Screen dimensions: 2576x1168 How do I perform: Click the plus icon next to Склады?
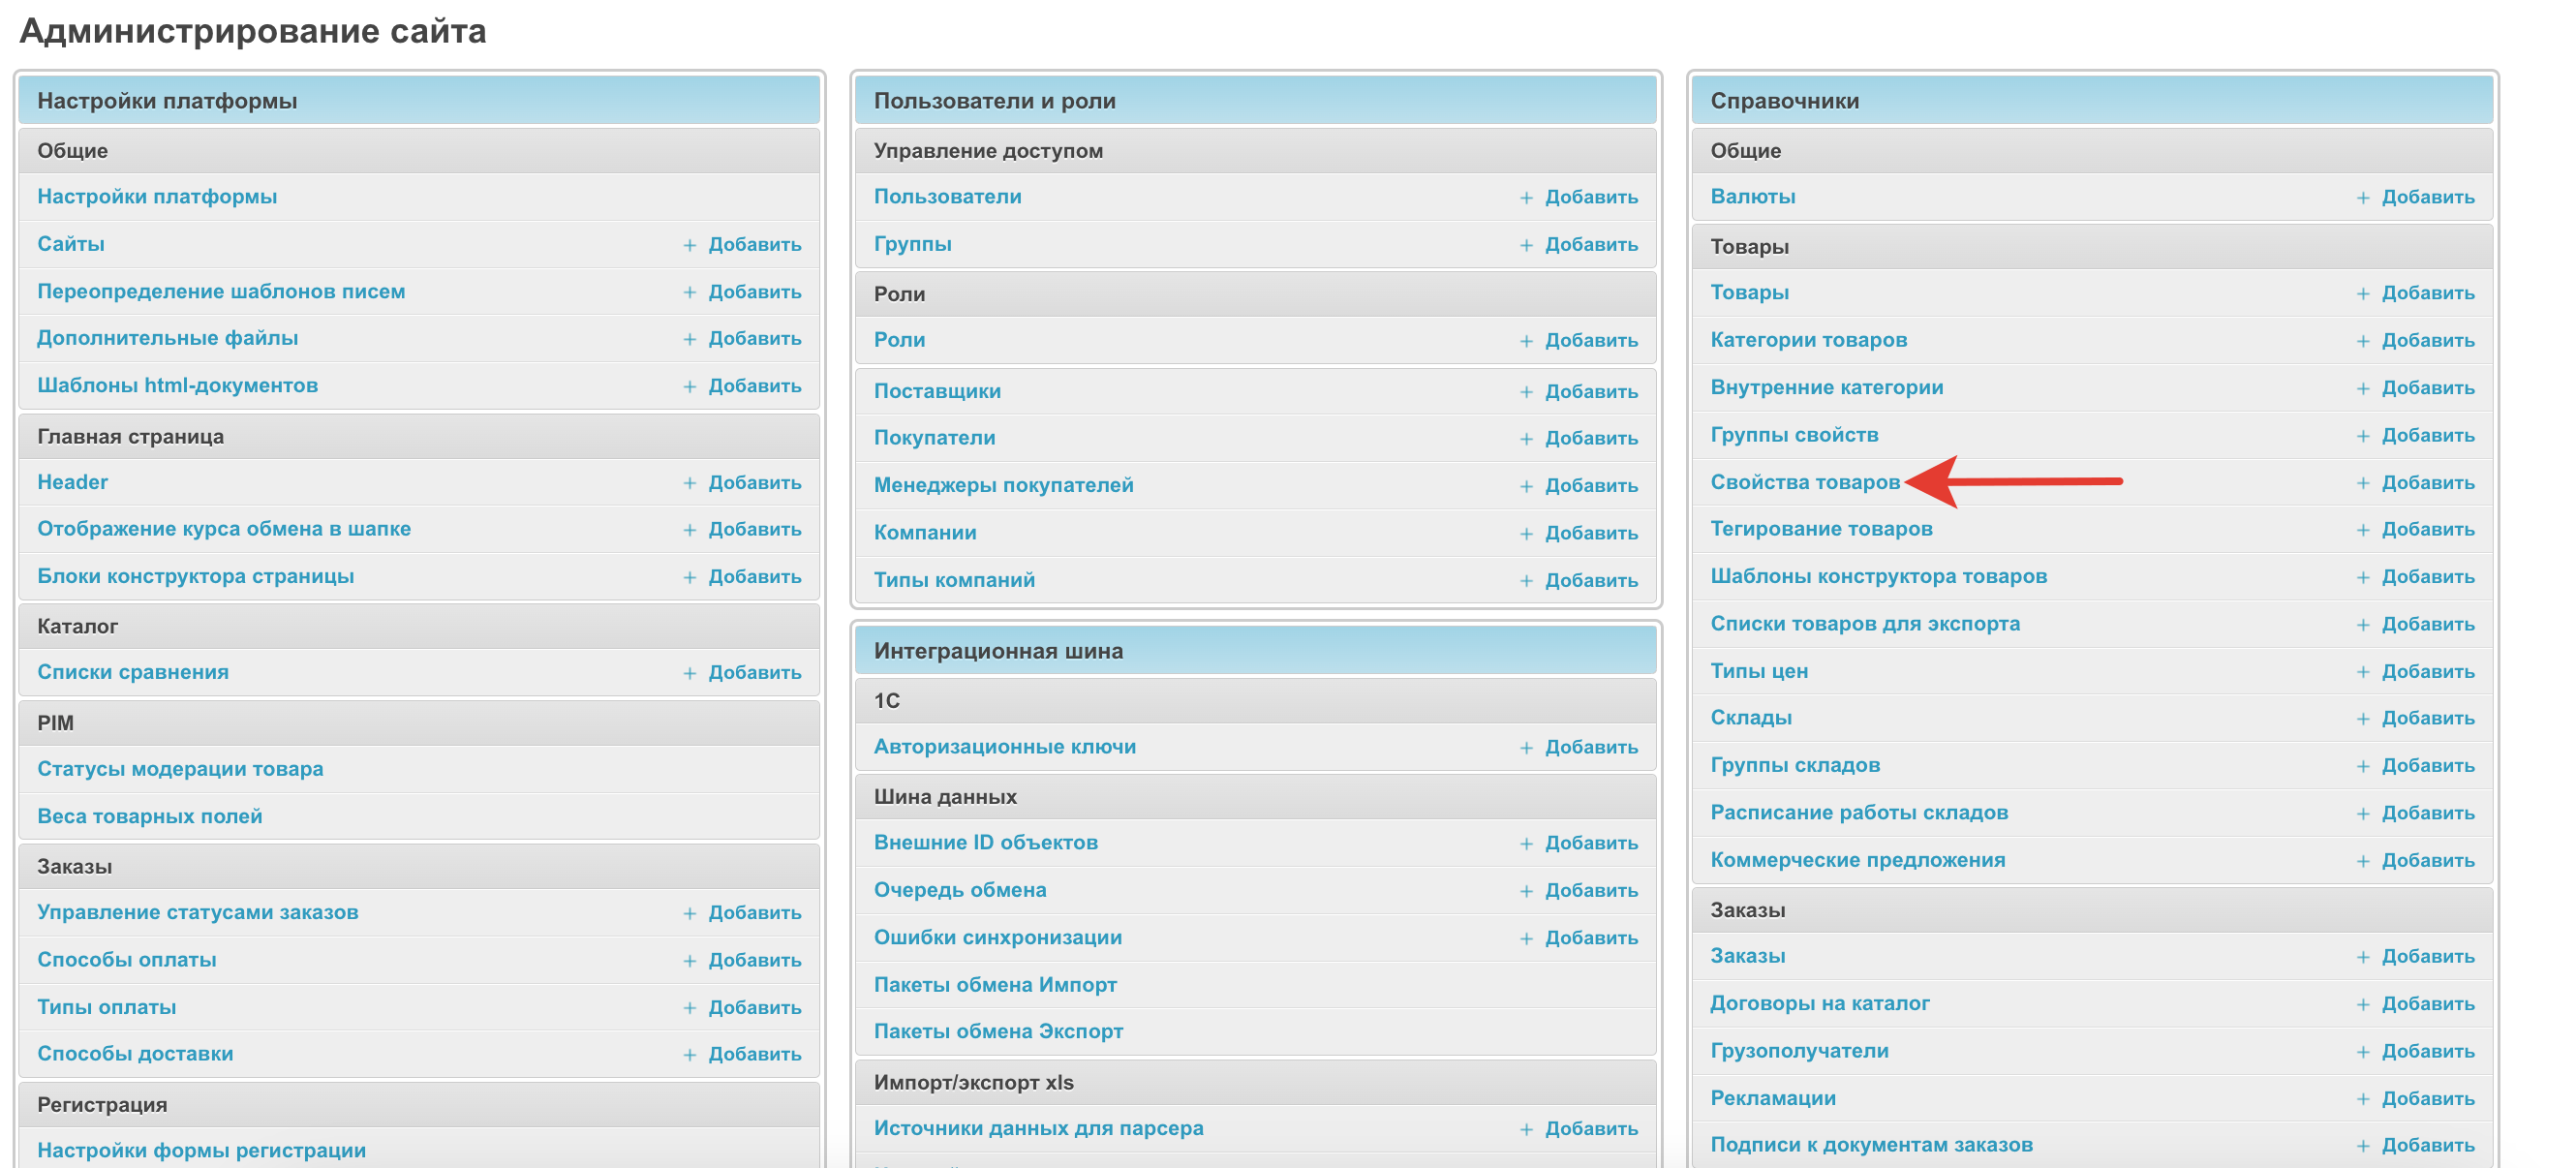coord(2363,719)
